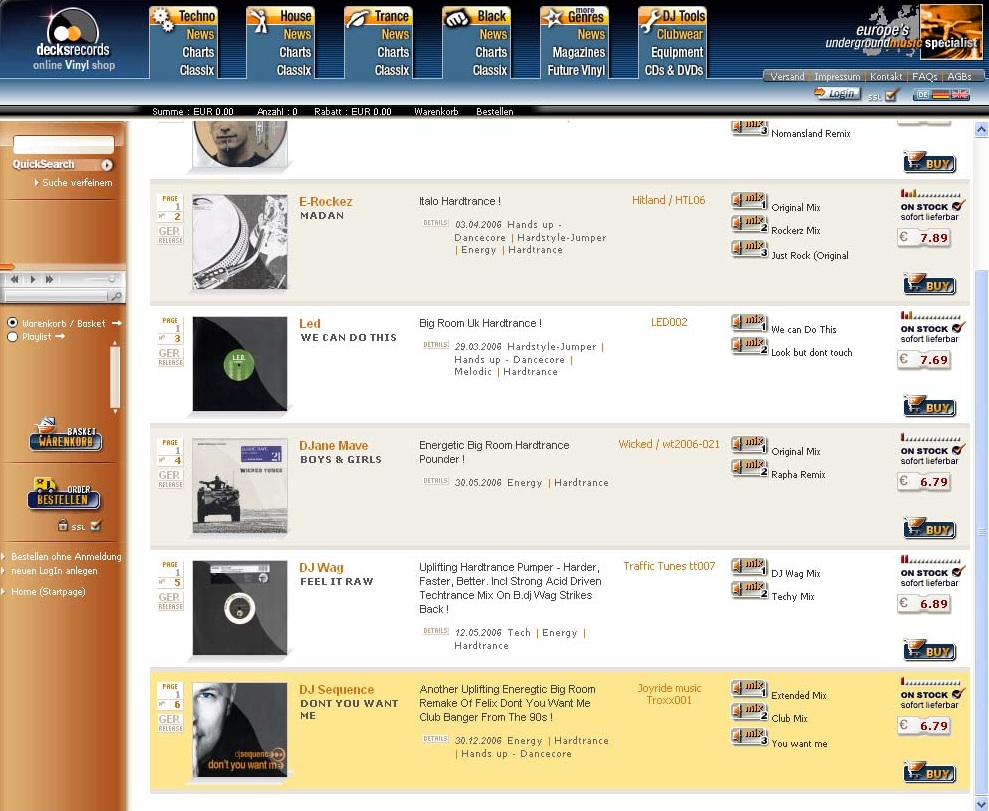The image size is (989, 811).
Task: Open the Hitland / HTL06 label link
Action: pos(669,201)
